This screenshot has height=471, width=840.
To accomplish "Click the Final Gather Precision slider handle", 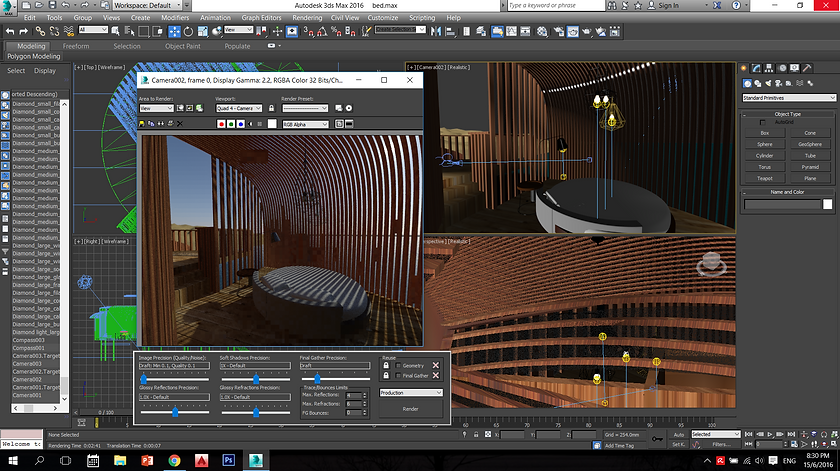I will [317, 379].
